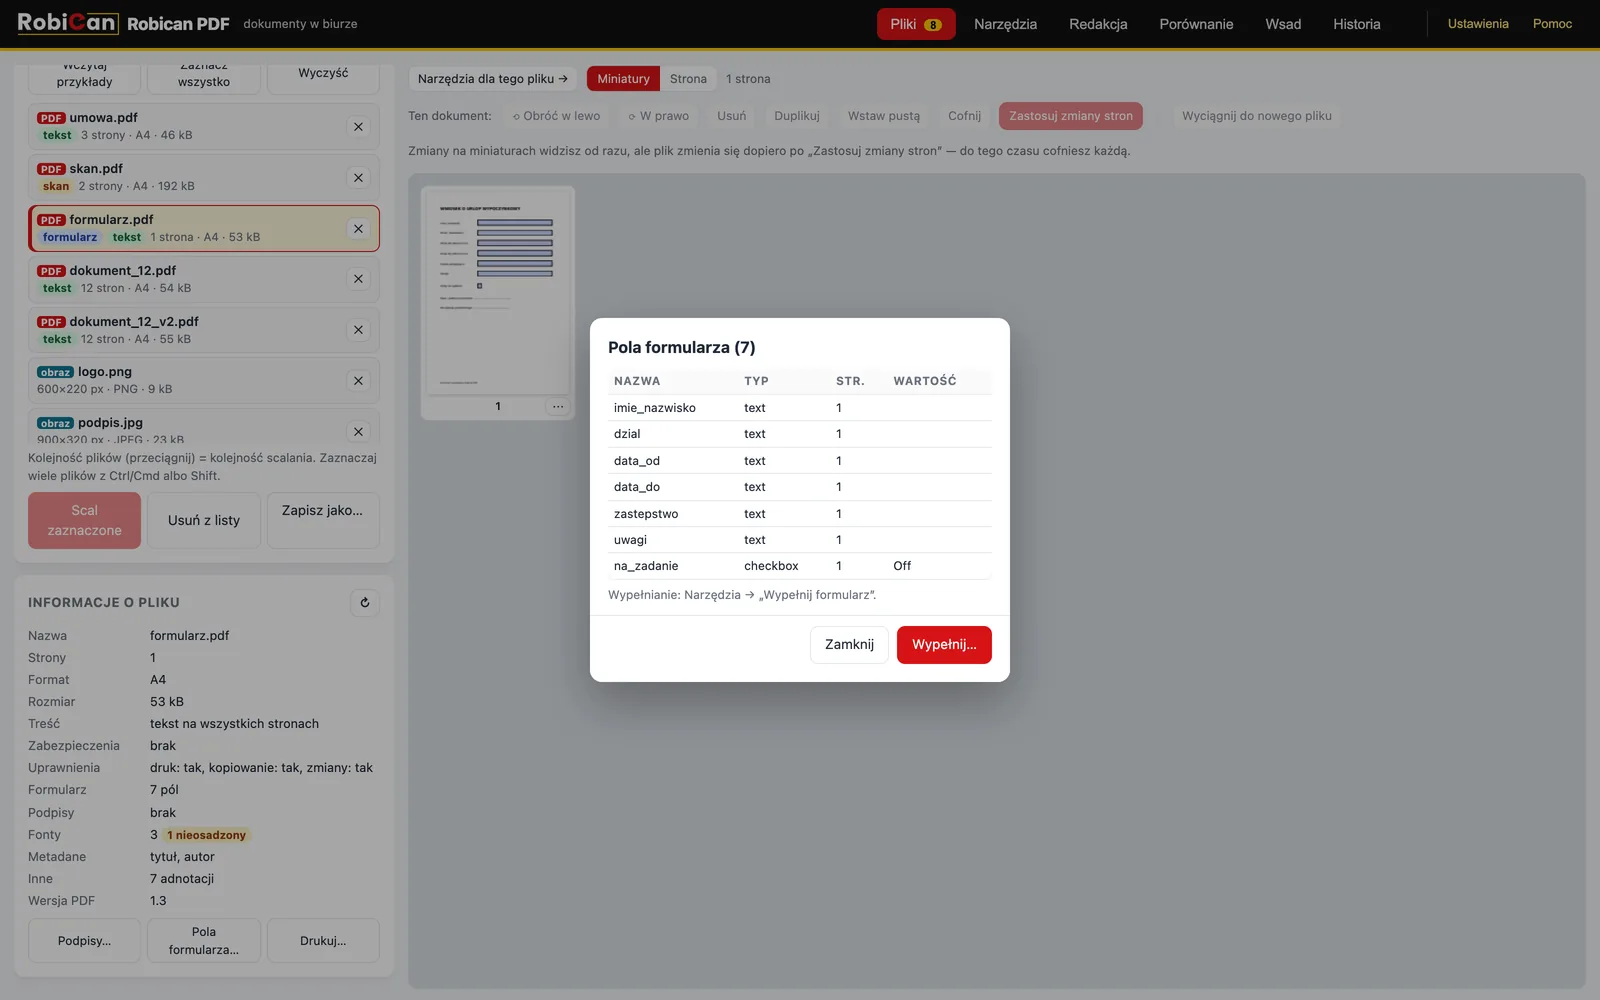Close the dialog with Zamknij
1600x1000 pixels.
(849, 645)
